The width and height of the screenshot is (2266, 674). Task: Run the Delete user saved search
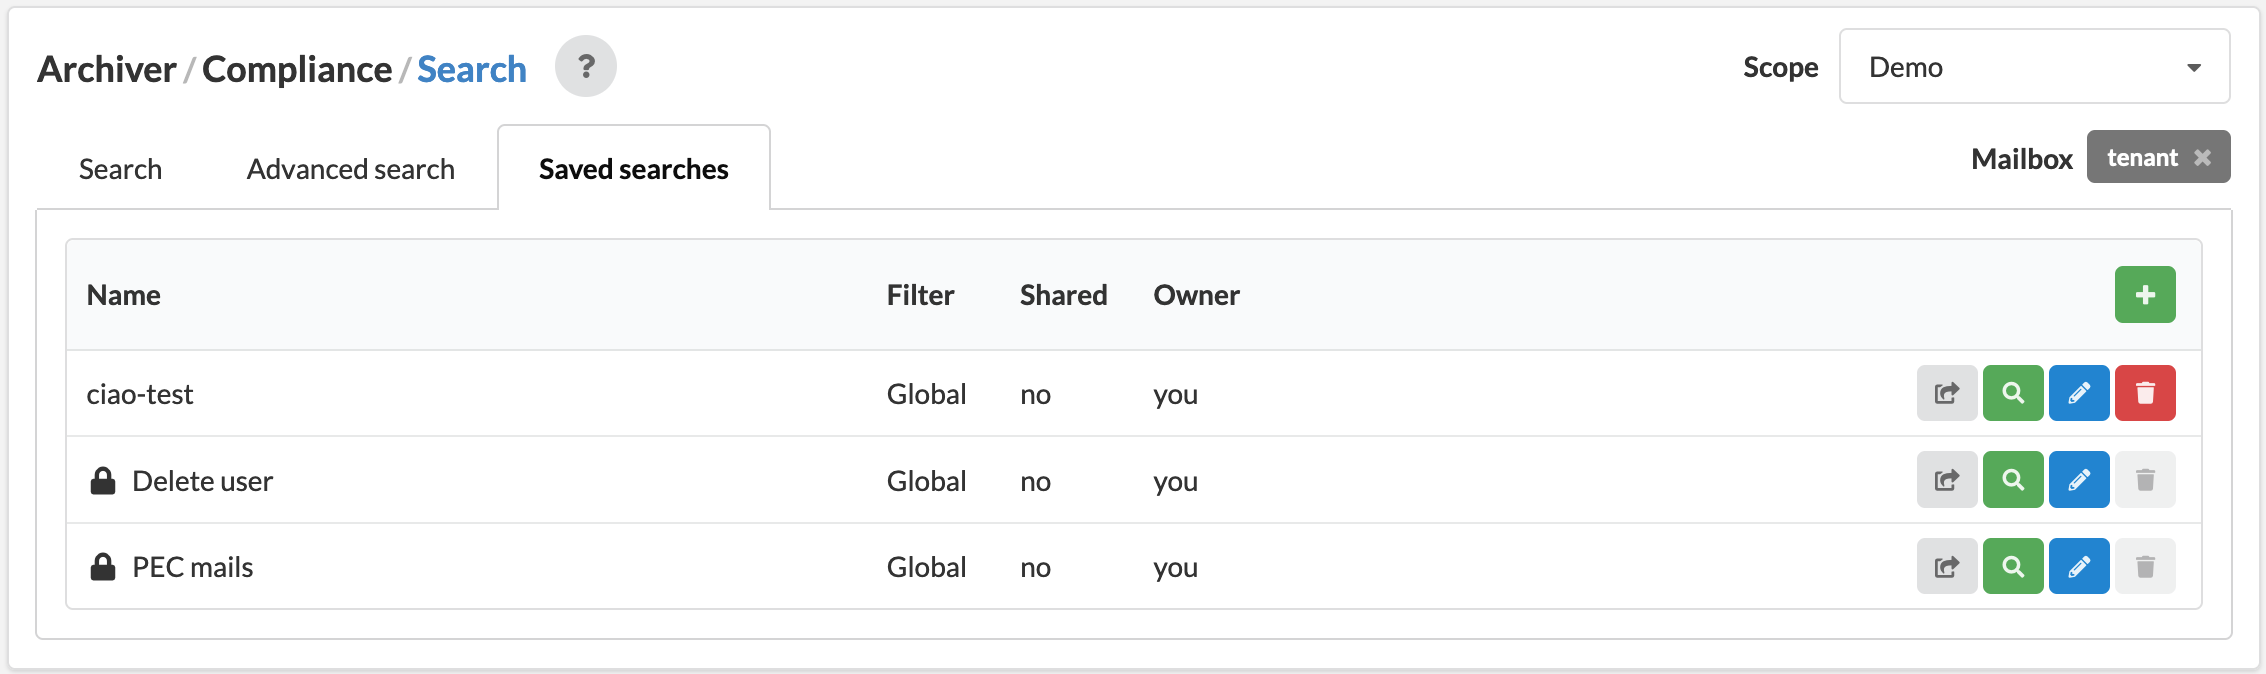click(2013, 480)
